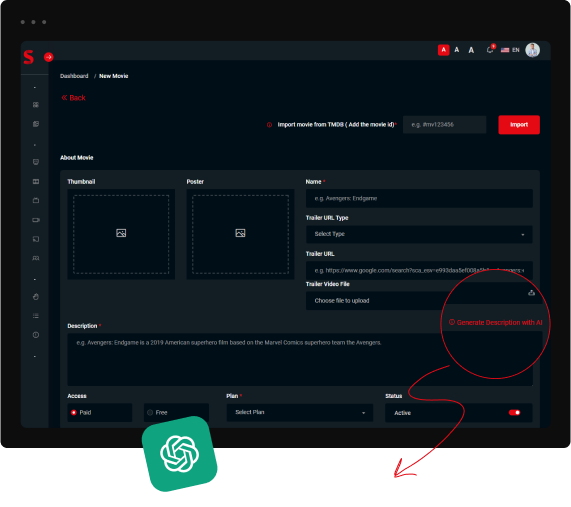This screenshot has width=571, height=507.
Task: Click the New Movie breadcrumb
Action: [114, 76]
